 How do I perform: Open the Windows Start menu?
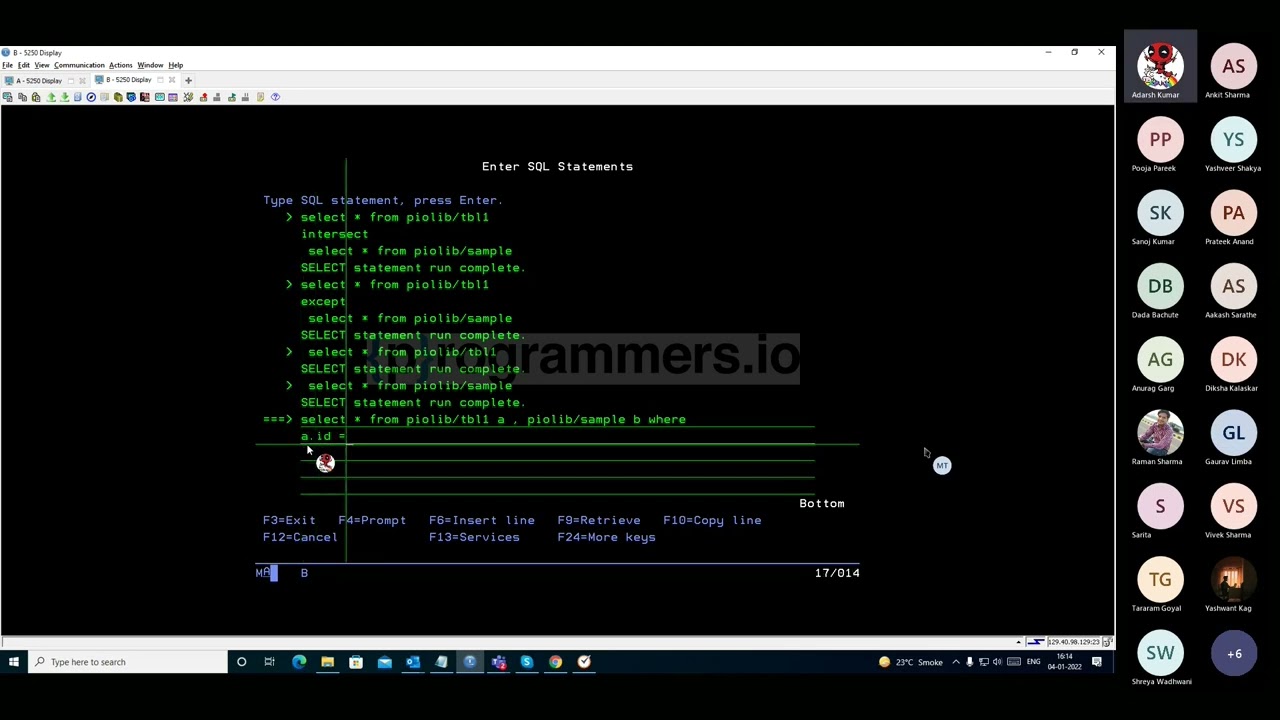pos(14,662)
